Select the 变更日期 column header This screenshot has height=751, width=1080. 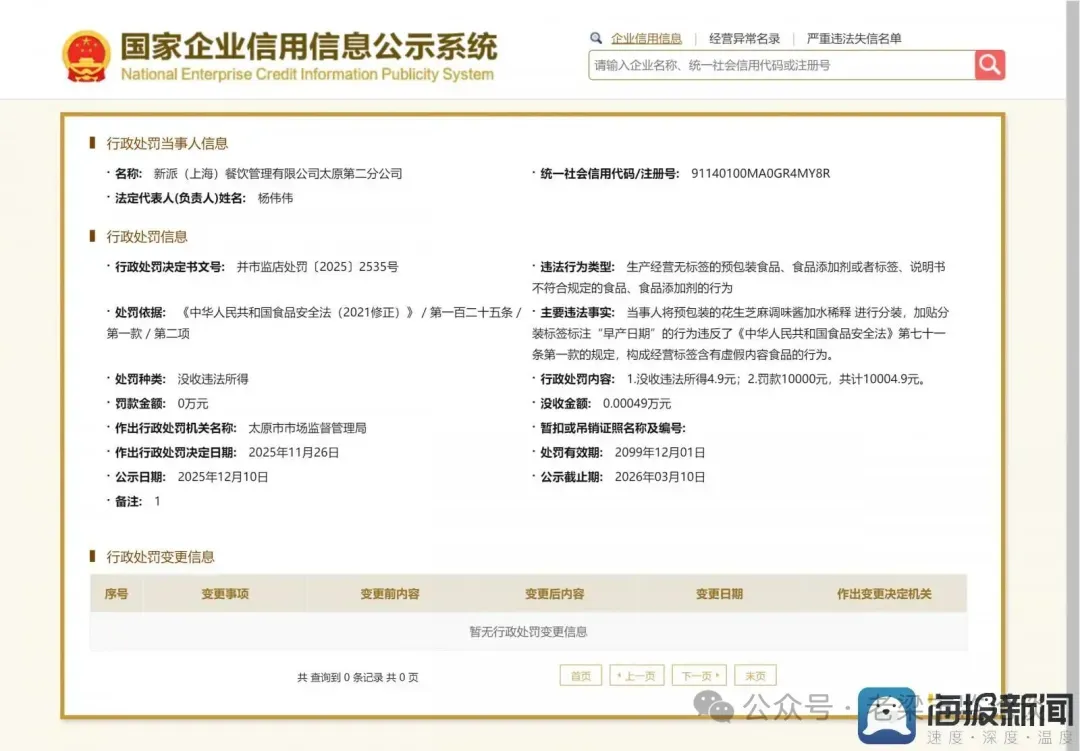(x=719, y=593)
